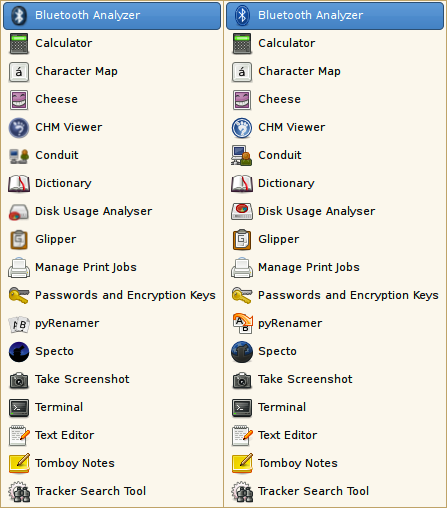The height and width of the screenshot is (508, 447).
Task: Click the Manage Print Jobs printer icon, right menu
Action: [242, 267]
